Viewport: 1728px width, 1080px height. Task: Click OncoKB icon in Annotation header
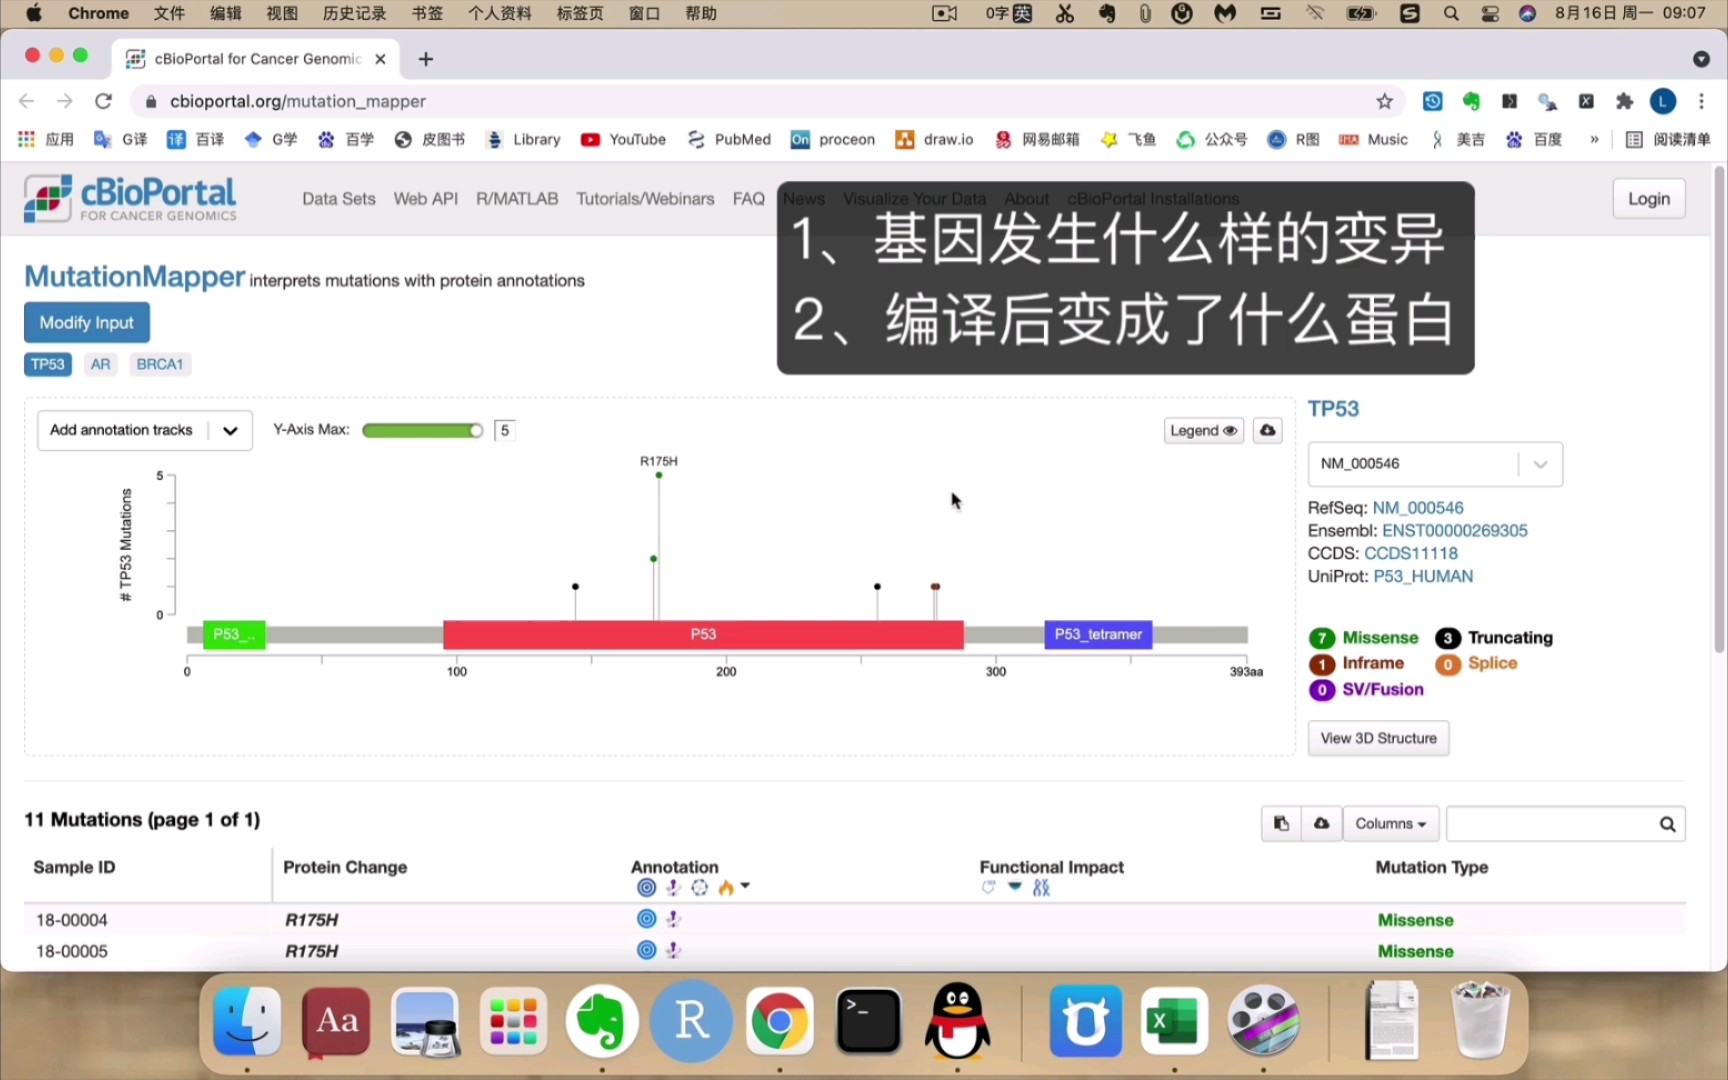click(647, 888)
